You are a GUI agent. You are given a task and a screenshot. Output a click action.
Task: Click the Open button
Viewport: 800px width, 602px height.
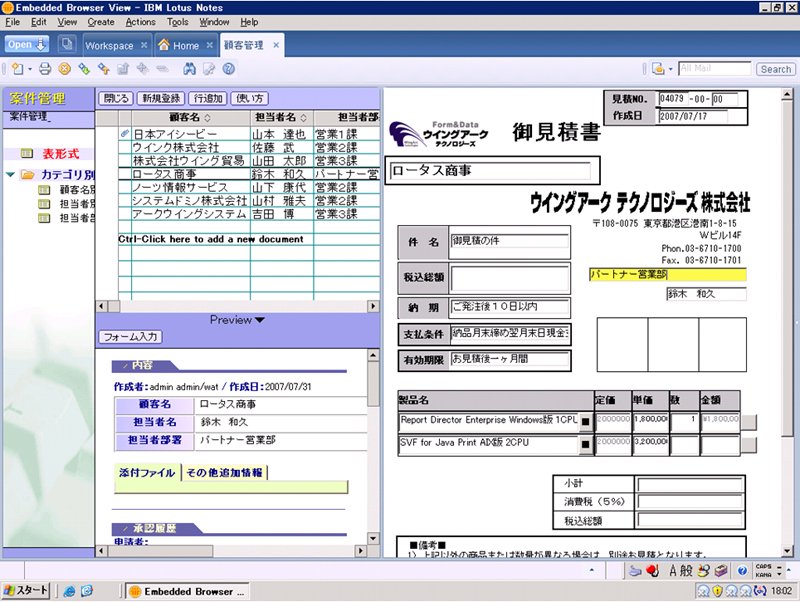[27, 44]
